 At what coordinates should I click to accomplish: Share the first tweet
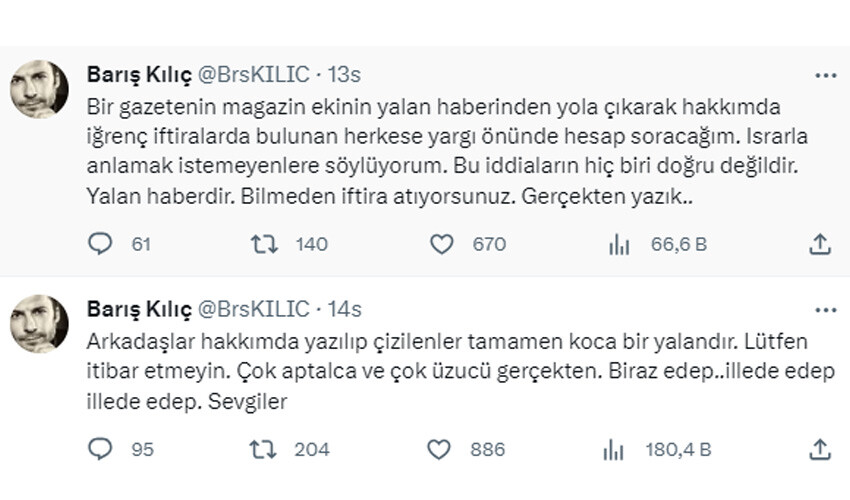point(819,243)
